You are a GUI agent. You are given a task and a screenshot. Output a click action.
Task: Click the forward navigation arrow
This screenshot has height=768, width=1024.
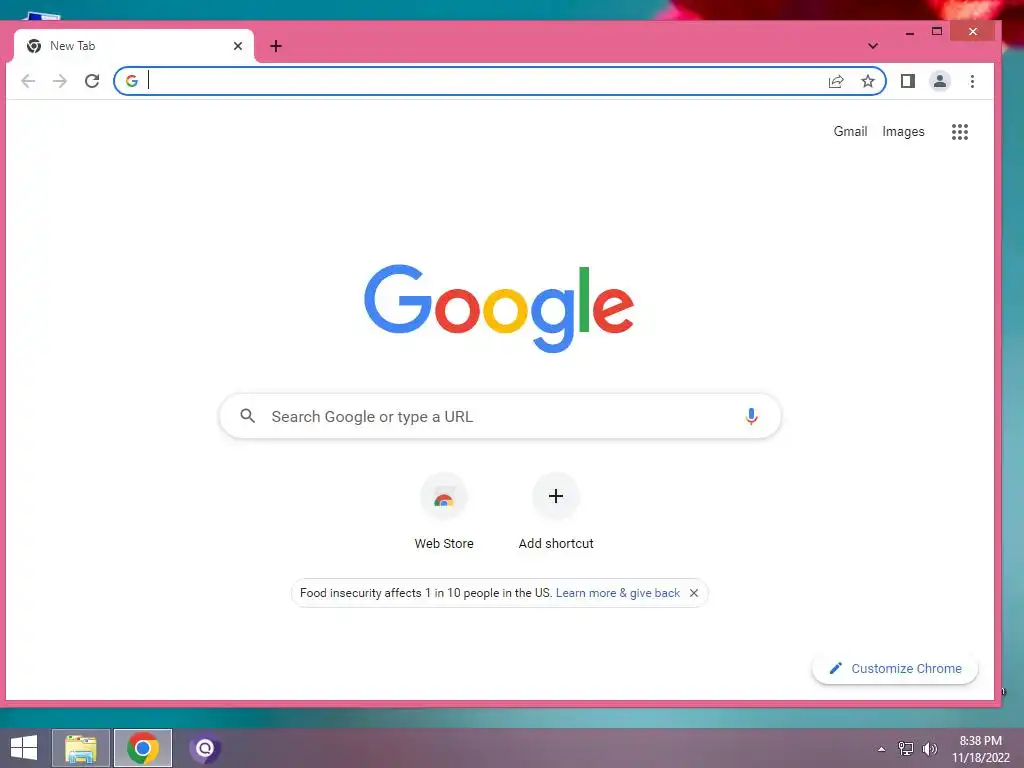tap(60, 81)
